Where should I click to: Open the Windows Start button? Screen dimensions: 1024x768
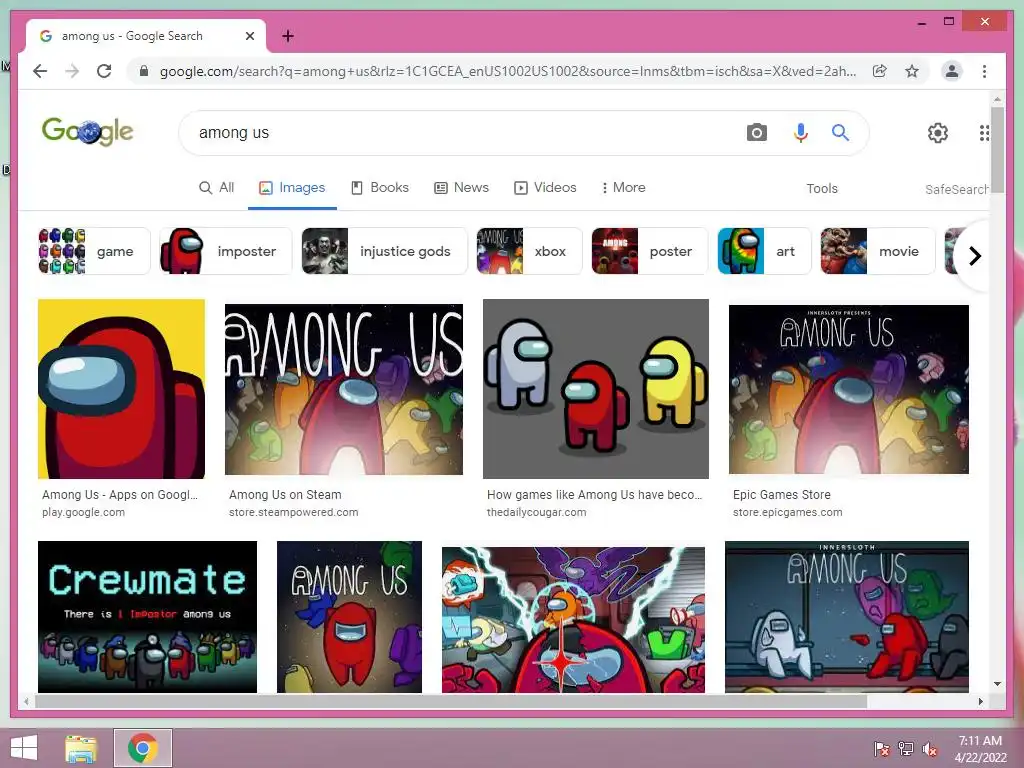[x=24, y=748]
